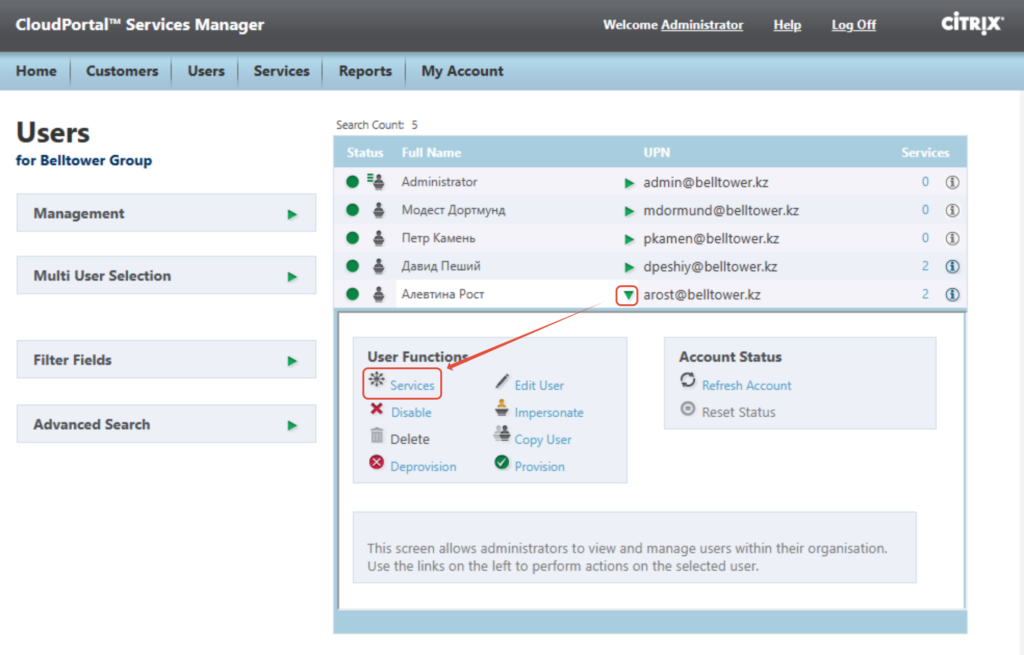Select the UPN mdormund@belltower.kz
Screen dimensions: 1024x655
pyautogui.click(x=721, y=210)
